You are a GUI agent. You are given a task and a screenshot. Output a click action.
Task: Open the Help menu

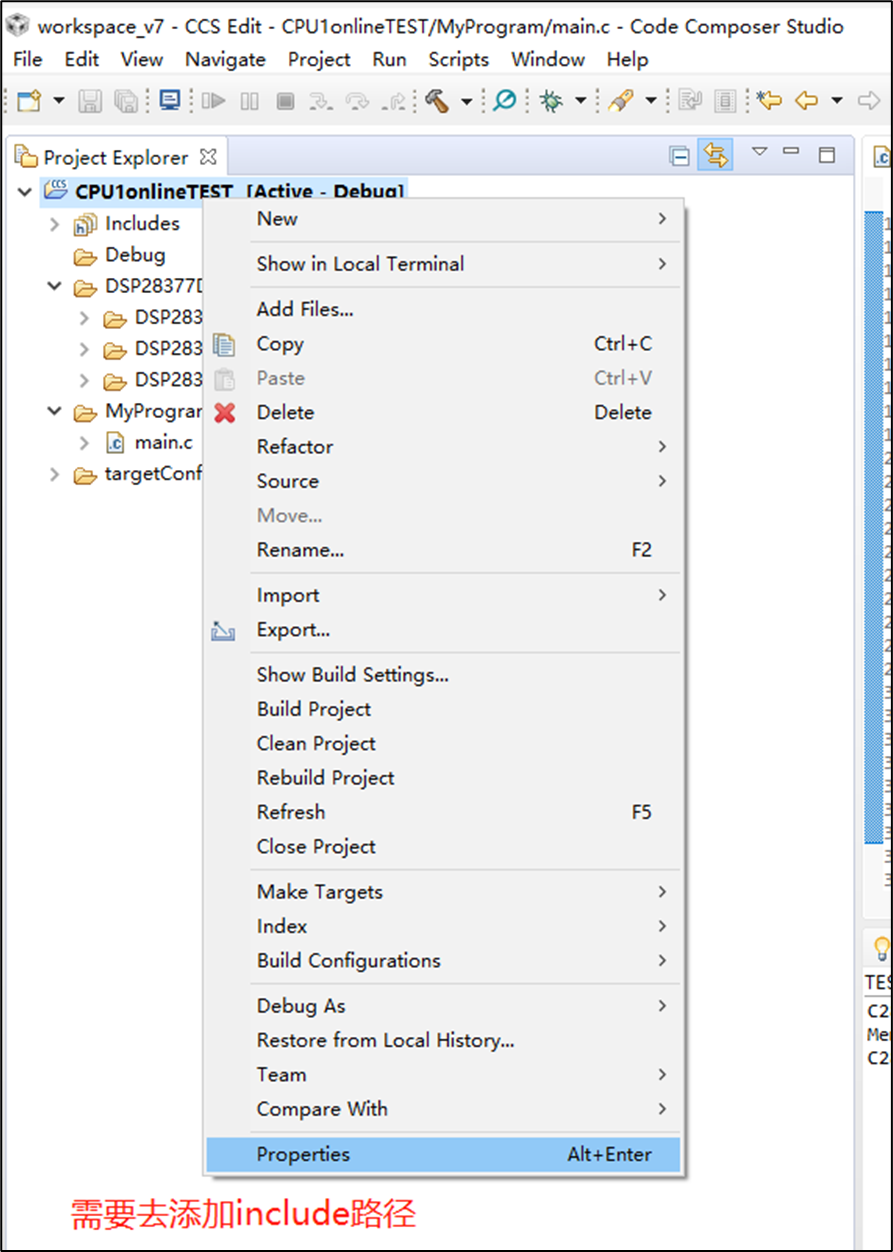(627, 59)
